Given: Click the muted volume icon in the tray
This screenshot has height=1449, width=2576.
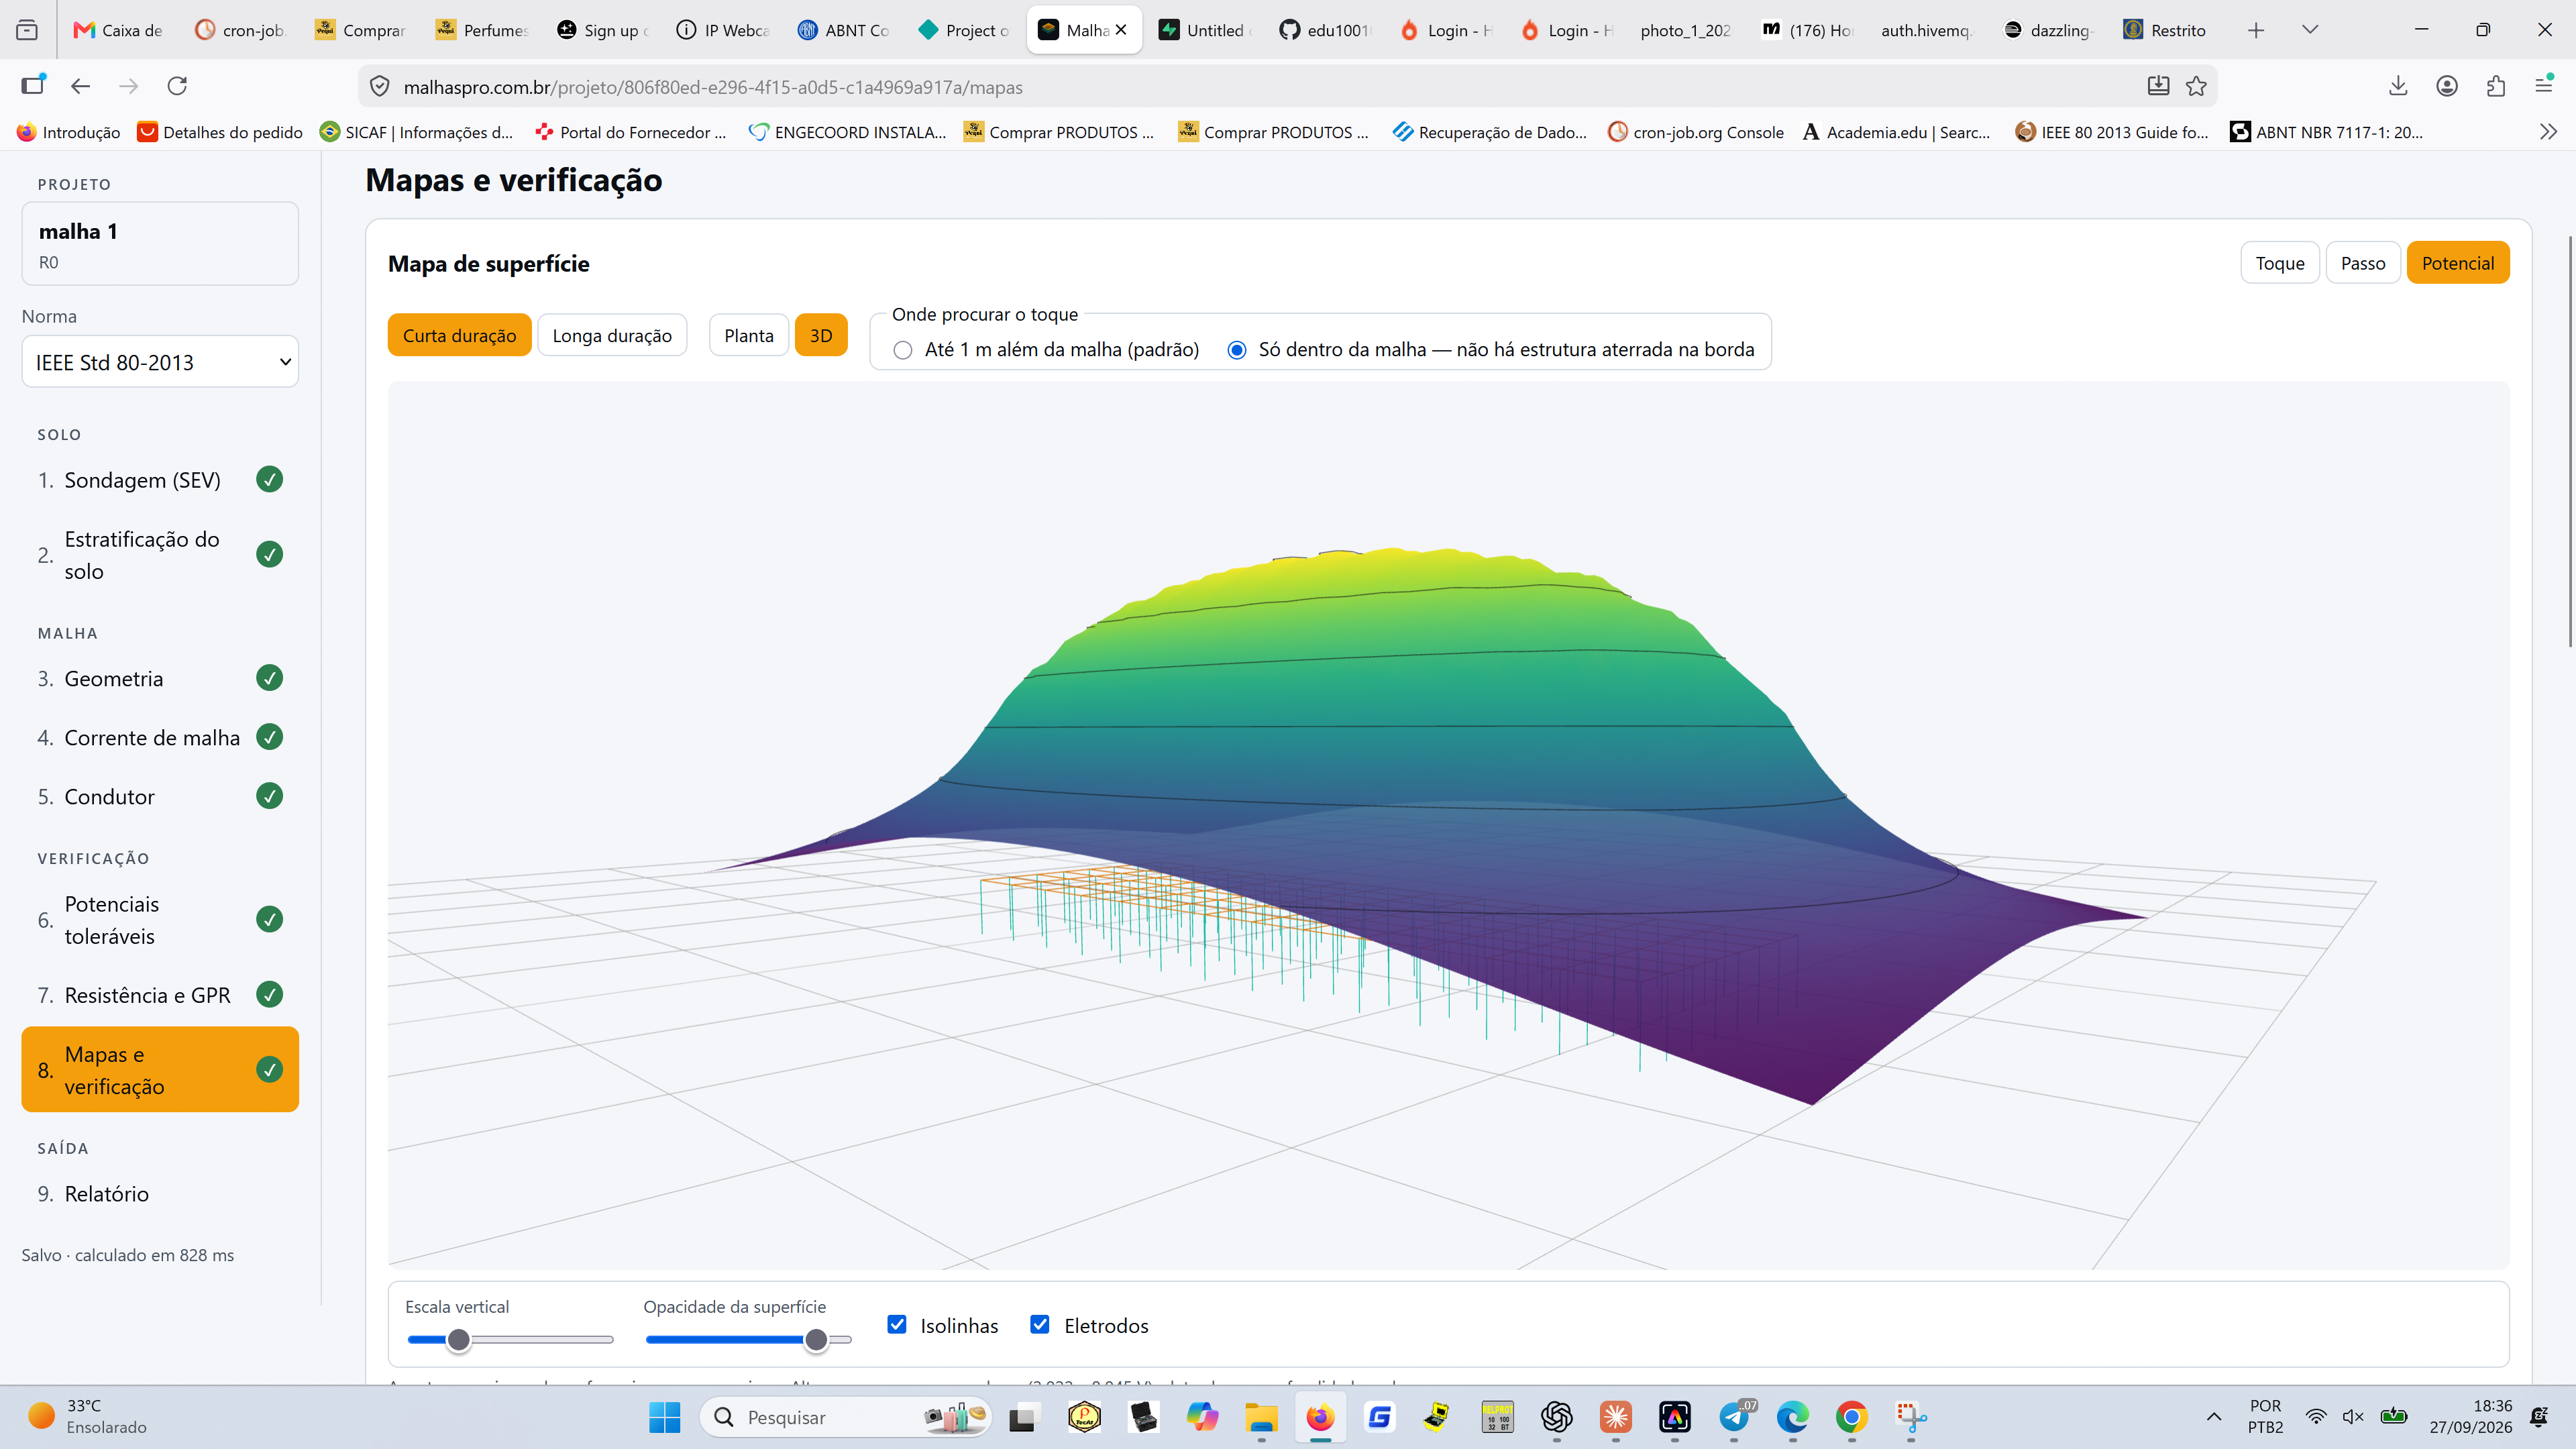Looking at the screenshot, I should click(x=2354, y=1417).
